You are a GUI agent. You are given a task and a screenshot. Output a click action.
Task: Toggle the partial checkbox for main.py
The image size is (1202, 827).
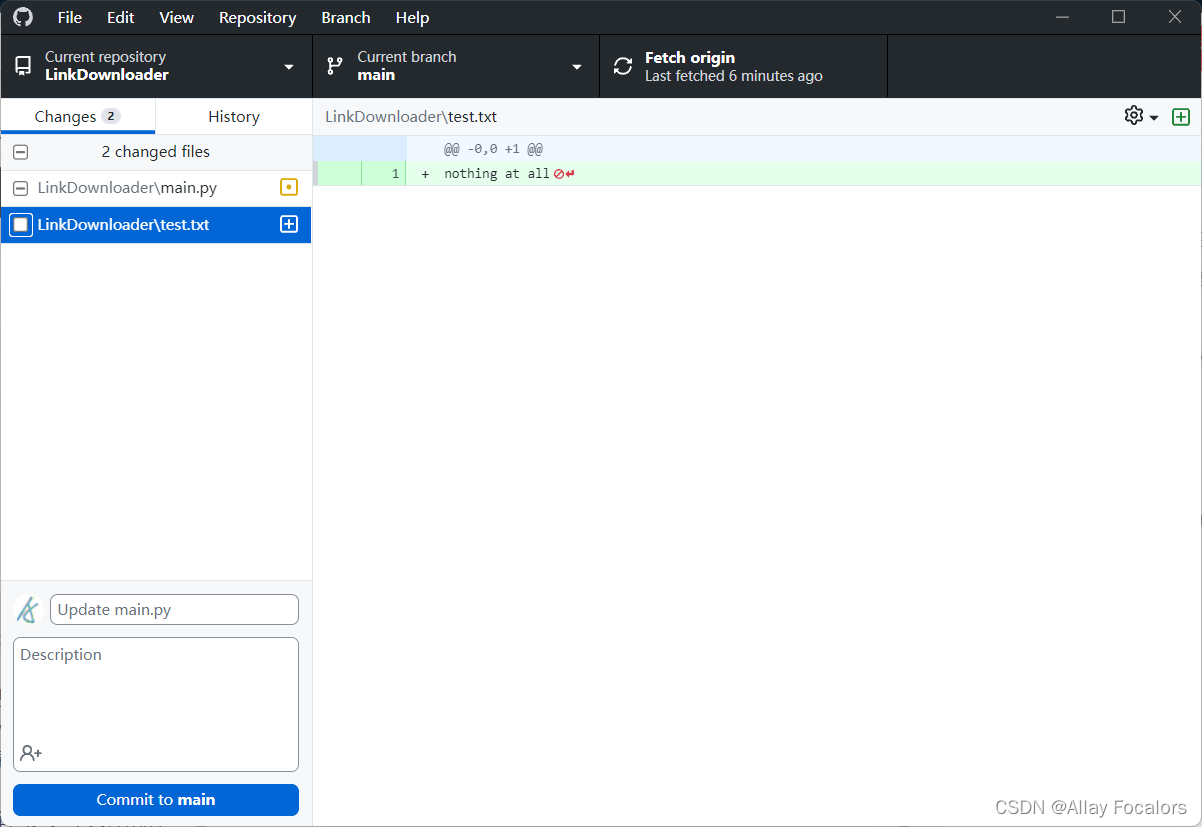(20, 187)
